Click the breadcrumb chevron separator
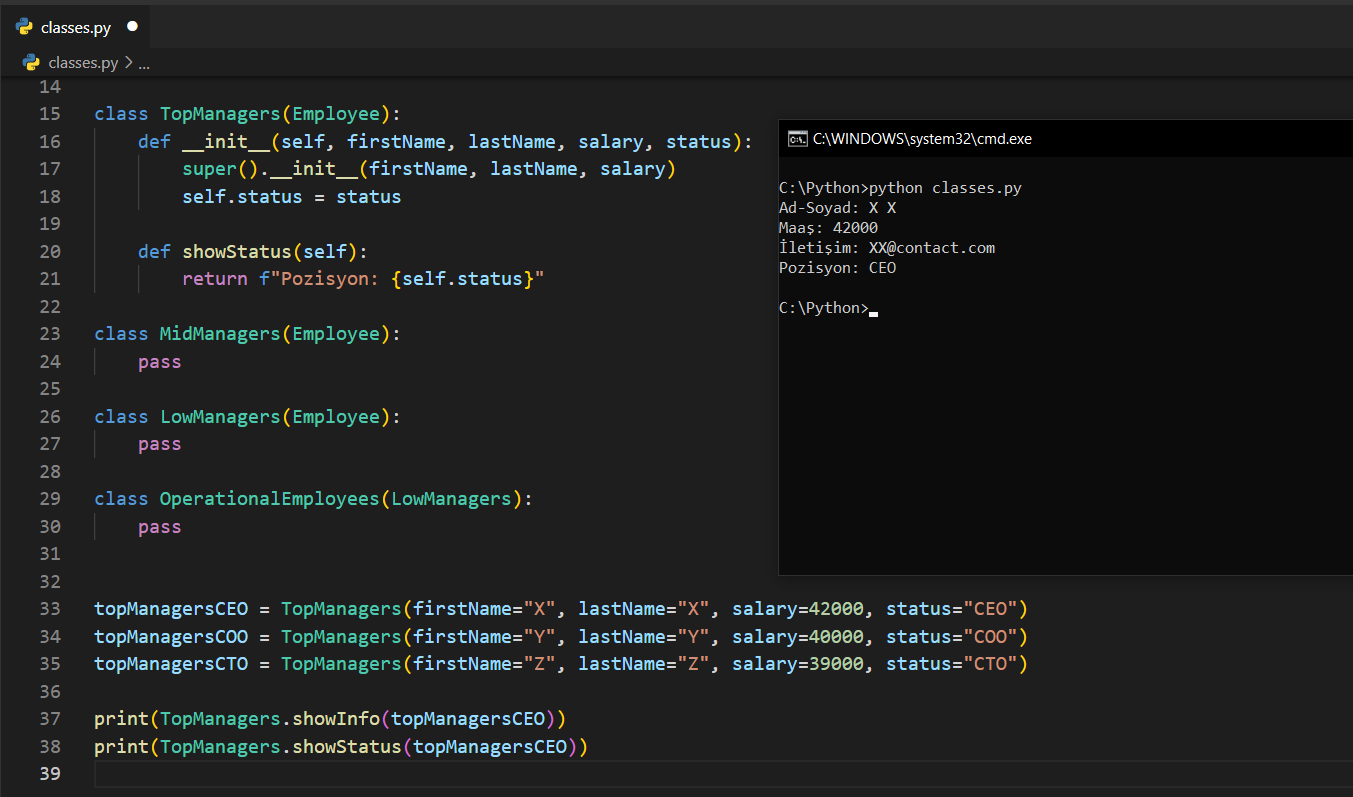This screenshot has width=1353, height=797. (x=128, y=62)
